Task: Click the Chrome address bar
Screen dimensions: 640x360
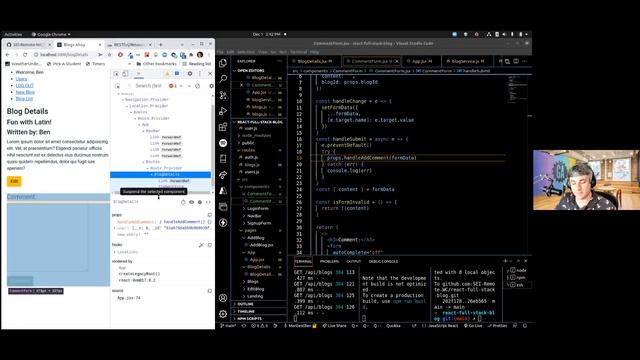Action: pos(65,54)
